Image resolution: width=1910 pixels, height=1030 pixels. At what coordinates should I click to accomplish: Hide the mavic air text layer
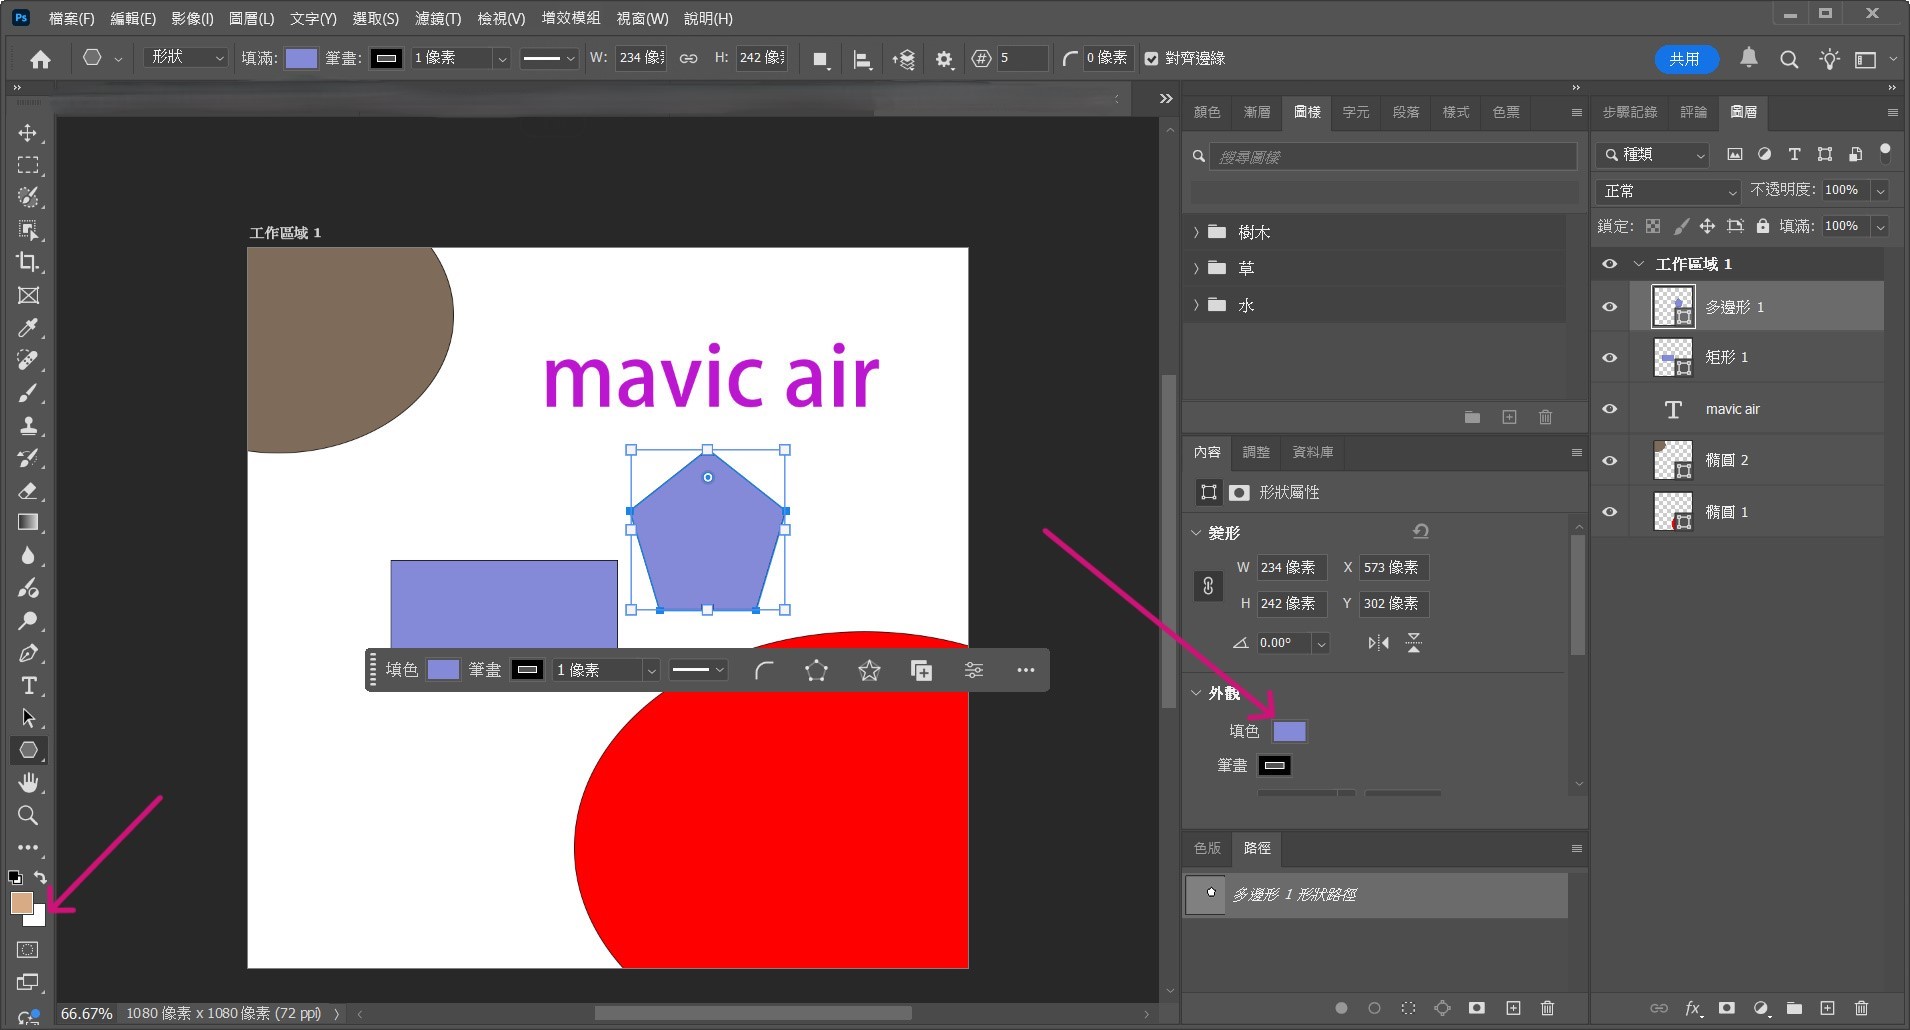tap(1609, 409)
